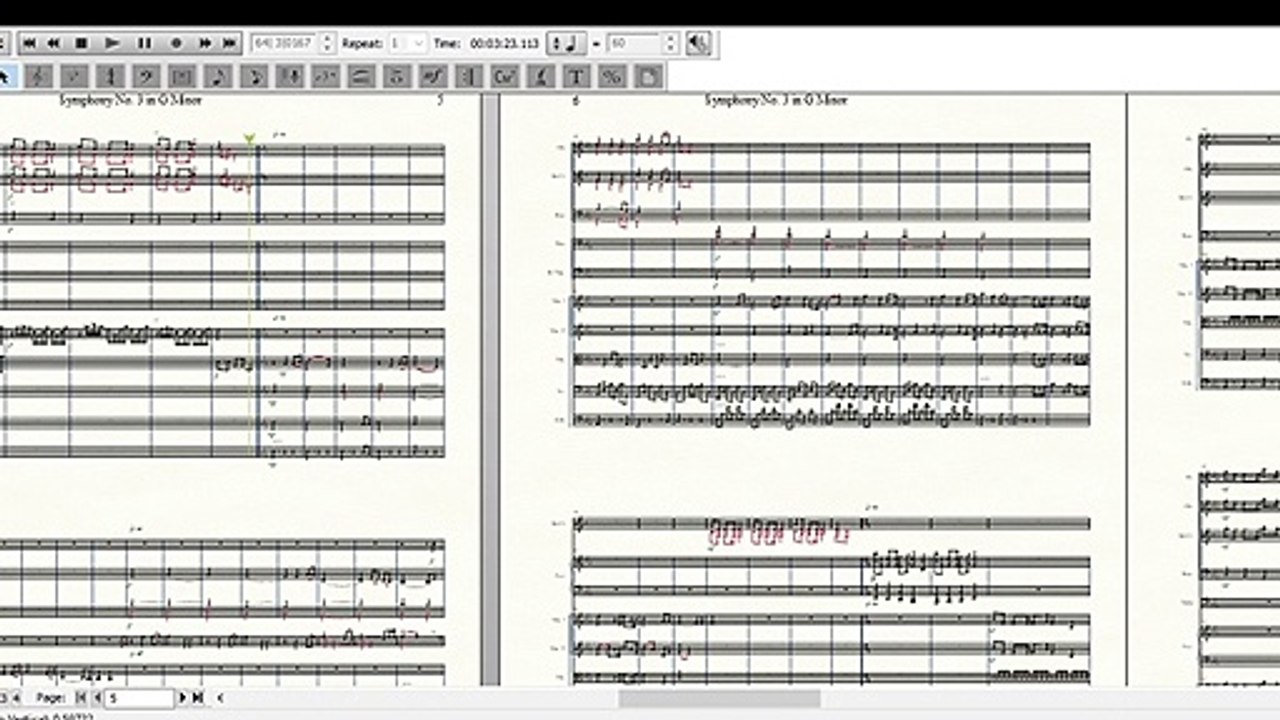This screenshot has width=1280, height=720.
Task: Select the time signature tool
Action: pyautogui.click(x=111, y=76)
